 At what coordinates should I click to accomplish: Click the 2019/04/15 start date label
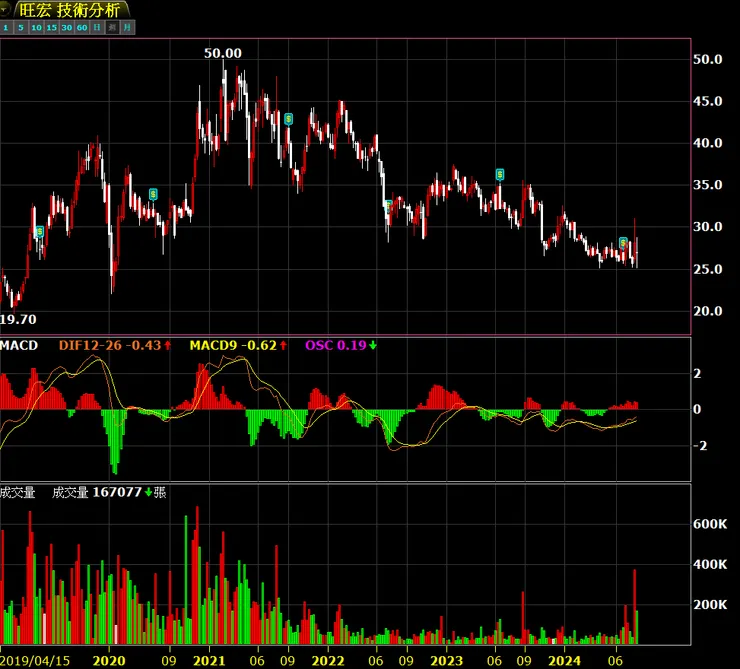tap(35, 661)
